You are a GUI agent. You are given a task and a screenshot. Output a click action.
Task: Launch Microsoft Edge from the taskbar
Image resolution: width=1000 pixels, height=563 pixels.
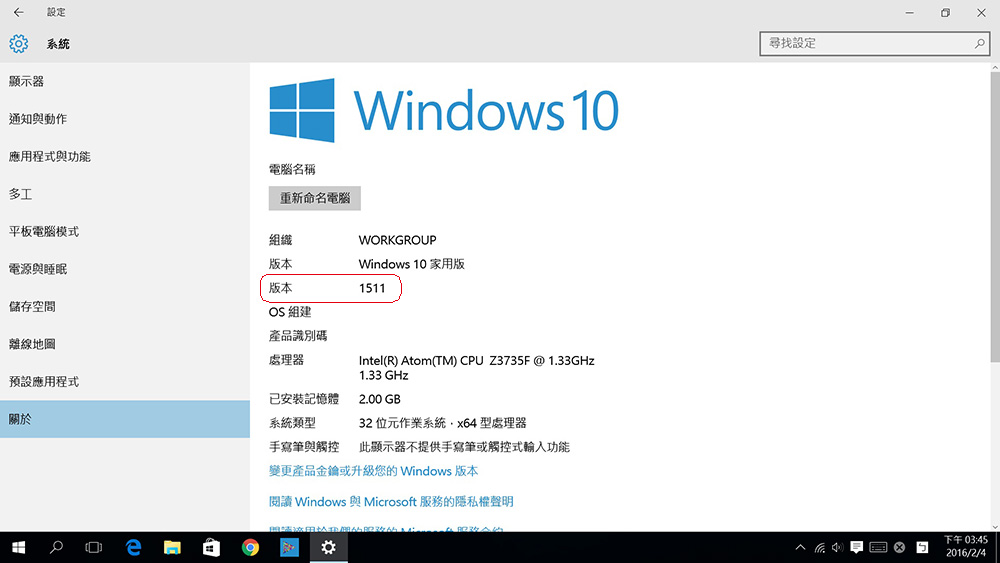133,547
